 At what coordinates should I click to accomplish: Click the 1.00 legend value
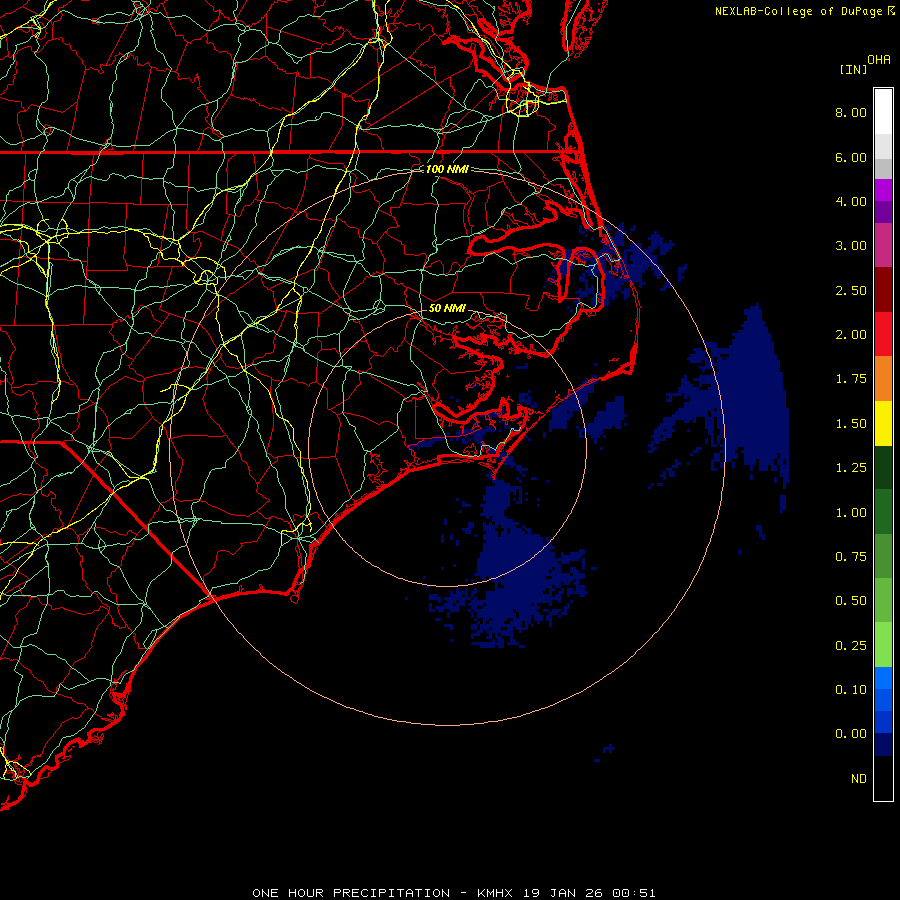pyautogui.click(x=851, y=513)
